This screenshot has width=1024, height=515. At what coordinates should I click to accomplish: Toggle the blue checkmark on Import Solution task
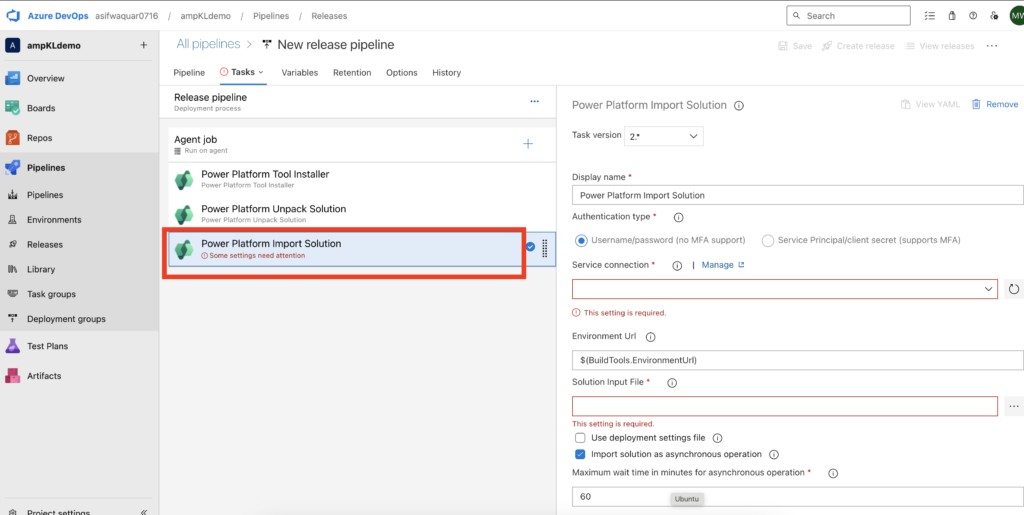point(530,247)
